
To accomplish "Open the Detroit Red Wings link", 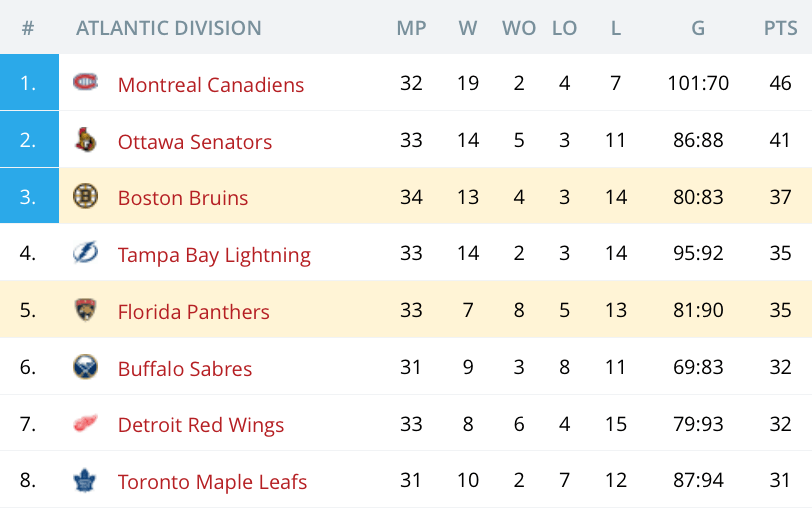I will point(201,425).
